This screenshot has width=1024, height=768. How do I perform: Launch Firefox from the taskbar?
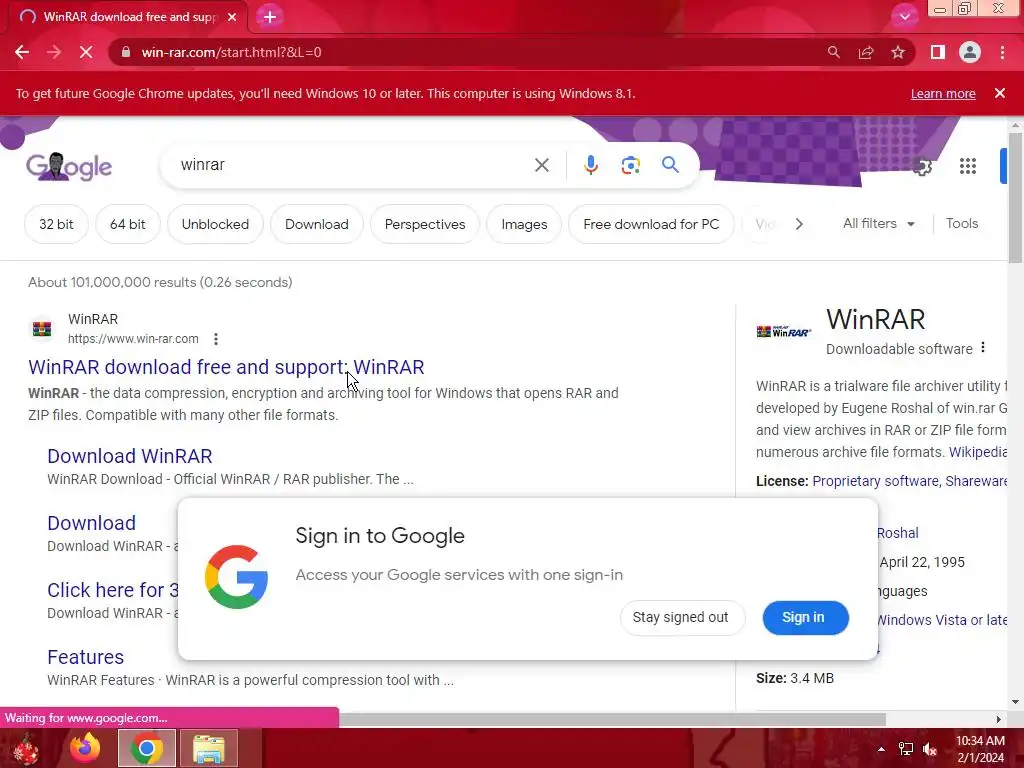point(86,748)
